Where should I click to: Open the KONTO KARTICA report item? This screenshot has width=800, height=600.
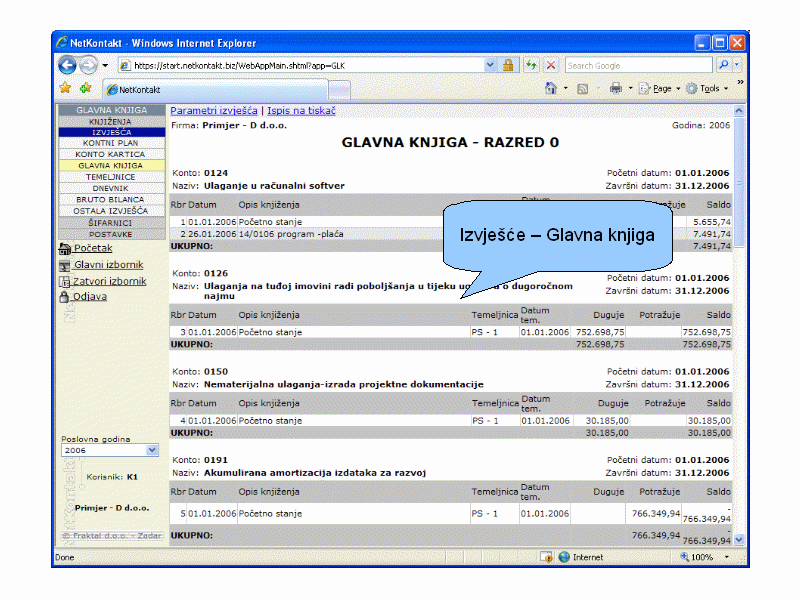tap(112, 154)
